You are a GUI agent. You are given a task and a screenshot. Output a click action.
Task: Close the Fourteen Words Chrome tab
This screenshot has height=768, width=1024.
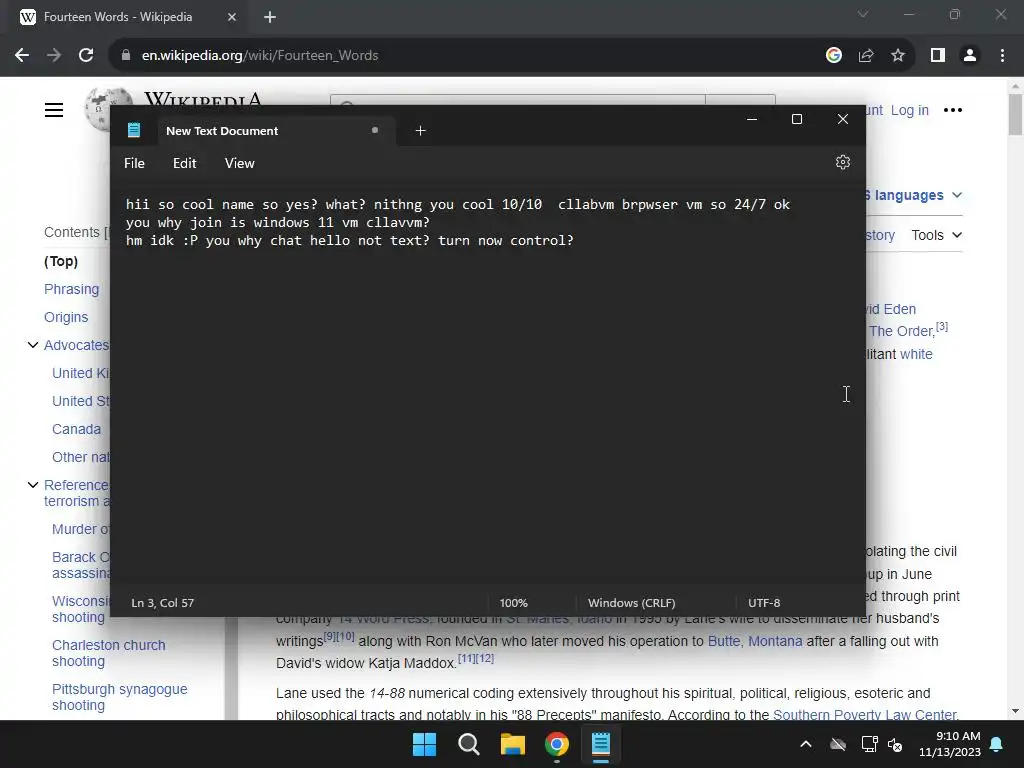[x=232, y=17]
